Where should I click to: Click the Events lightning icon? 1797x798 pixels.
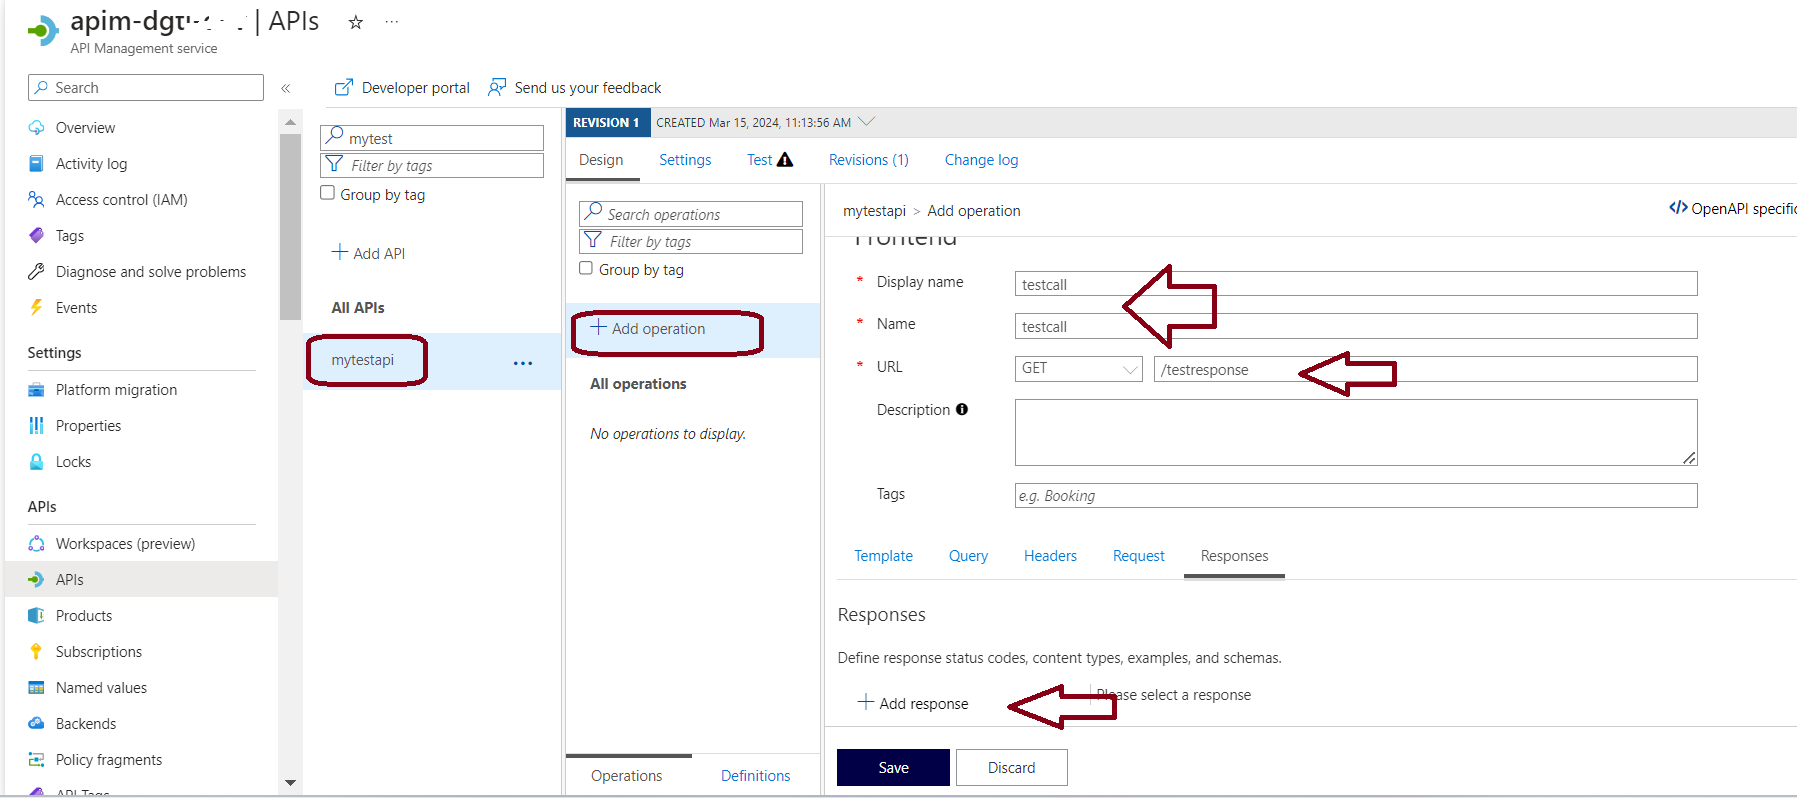click(37, 308)
